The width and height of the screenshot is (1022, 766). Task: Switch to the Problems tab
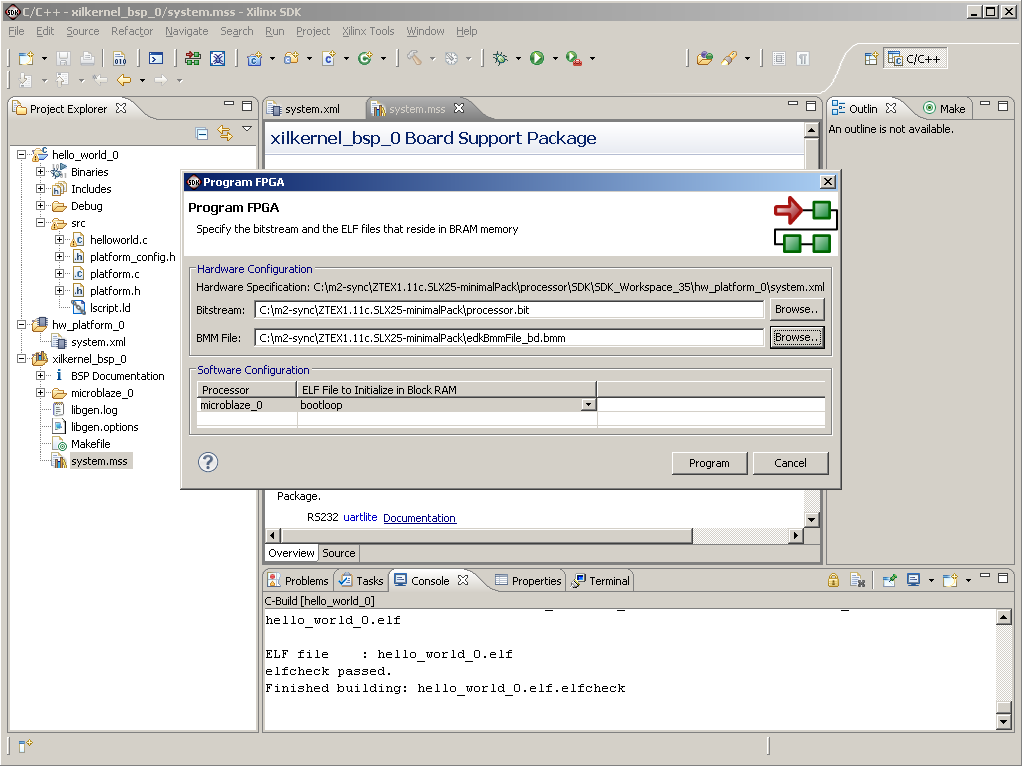(x=298, y=580)
